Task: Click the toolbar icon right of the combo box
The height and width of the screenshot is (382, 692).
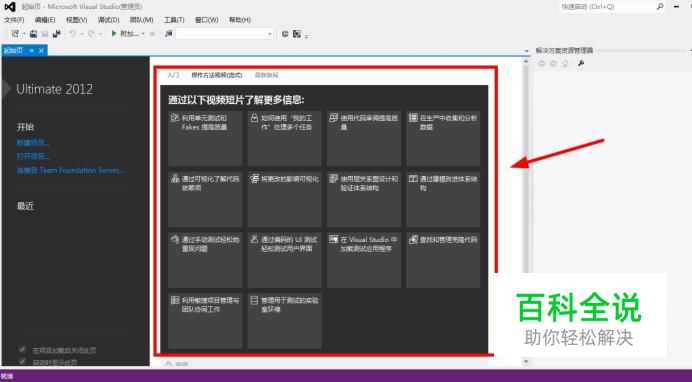Action: coord(285,34)
